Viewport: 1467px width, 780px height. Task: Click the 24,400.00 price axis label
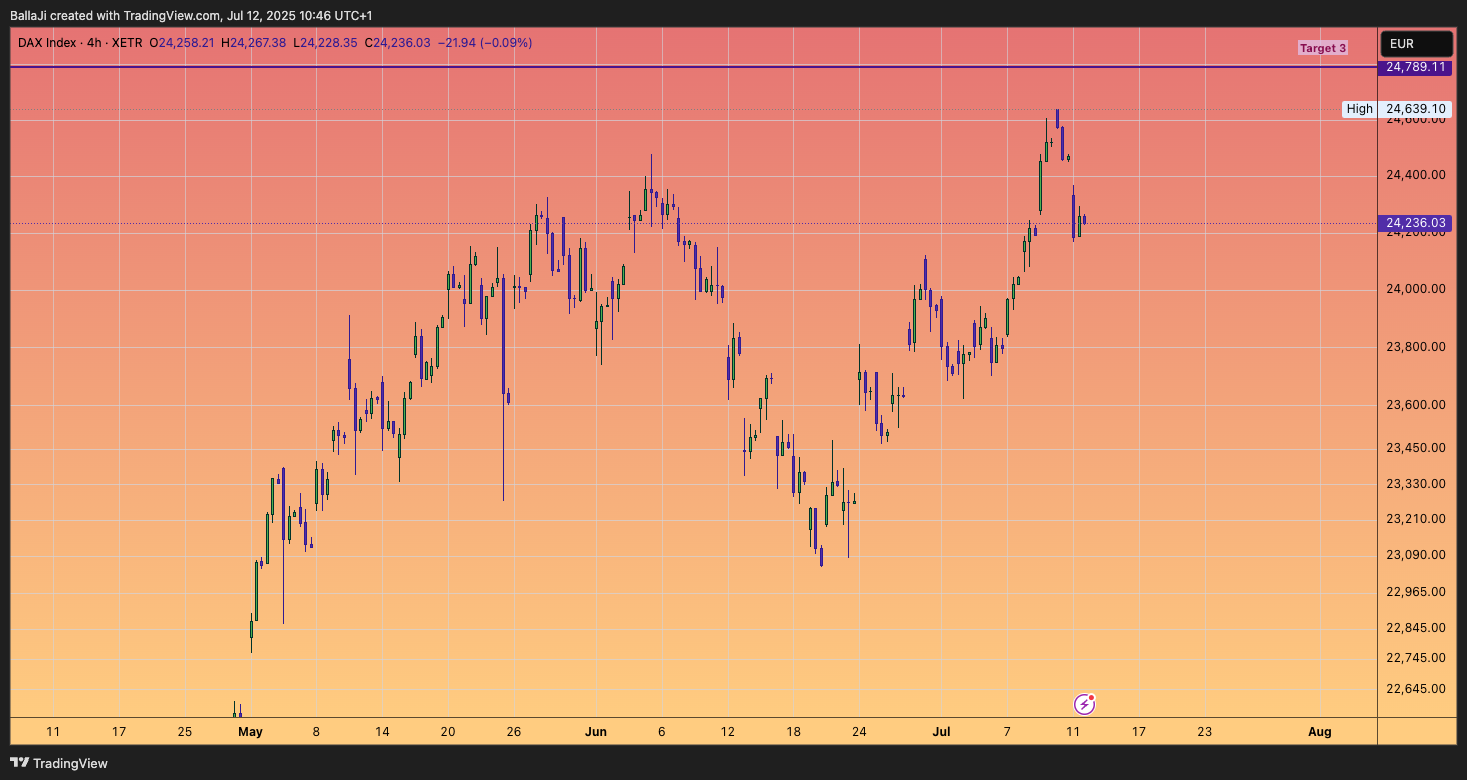point(1416,175)
